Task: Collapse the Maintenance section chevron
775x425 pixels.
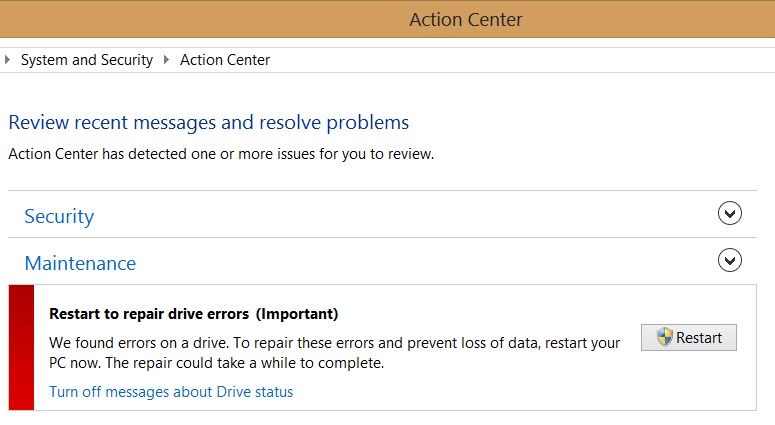Action: [731, 261]
